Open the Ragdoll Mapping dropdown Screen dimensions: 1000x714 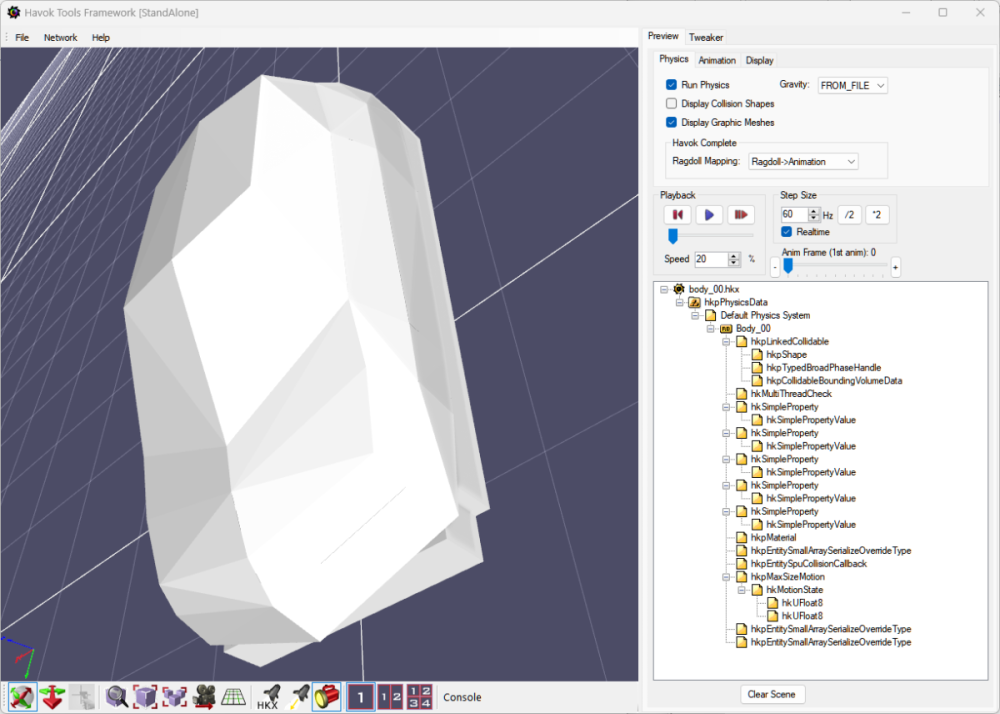pyautogui.click(x=803, y=162)
